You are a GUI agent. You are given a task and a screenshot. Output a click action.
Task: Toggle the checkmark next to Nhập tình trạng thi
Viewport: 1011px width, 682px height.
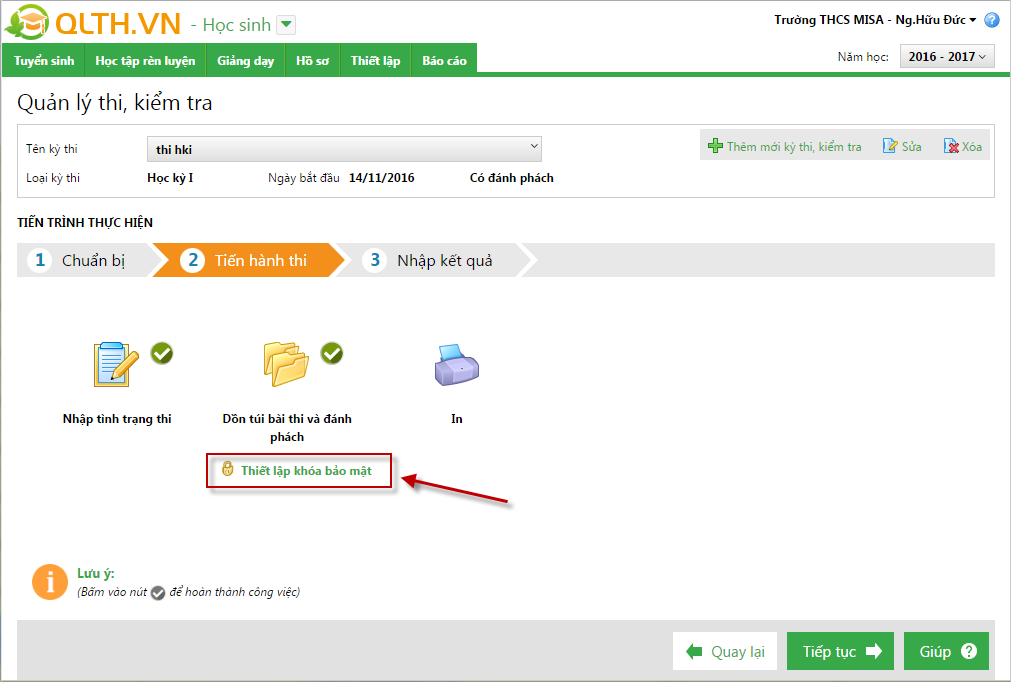[162, 353]
